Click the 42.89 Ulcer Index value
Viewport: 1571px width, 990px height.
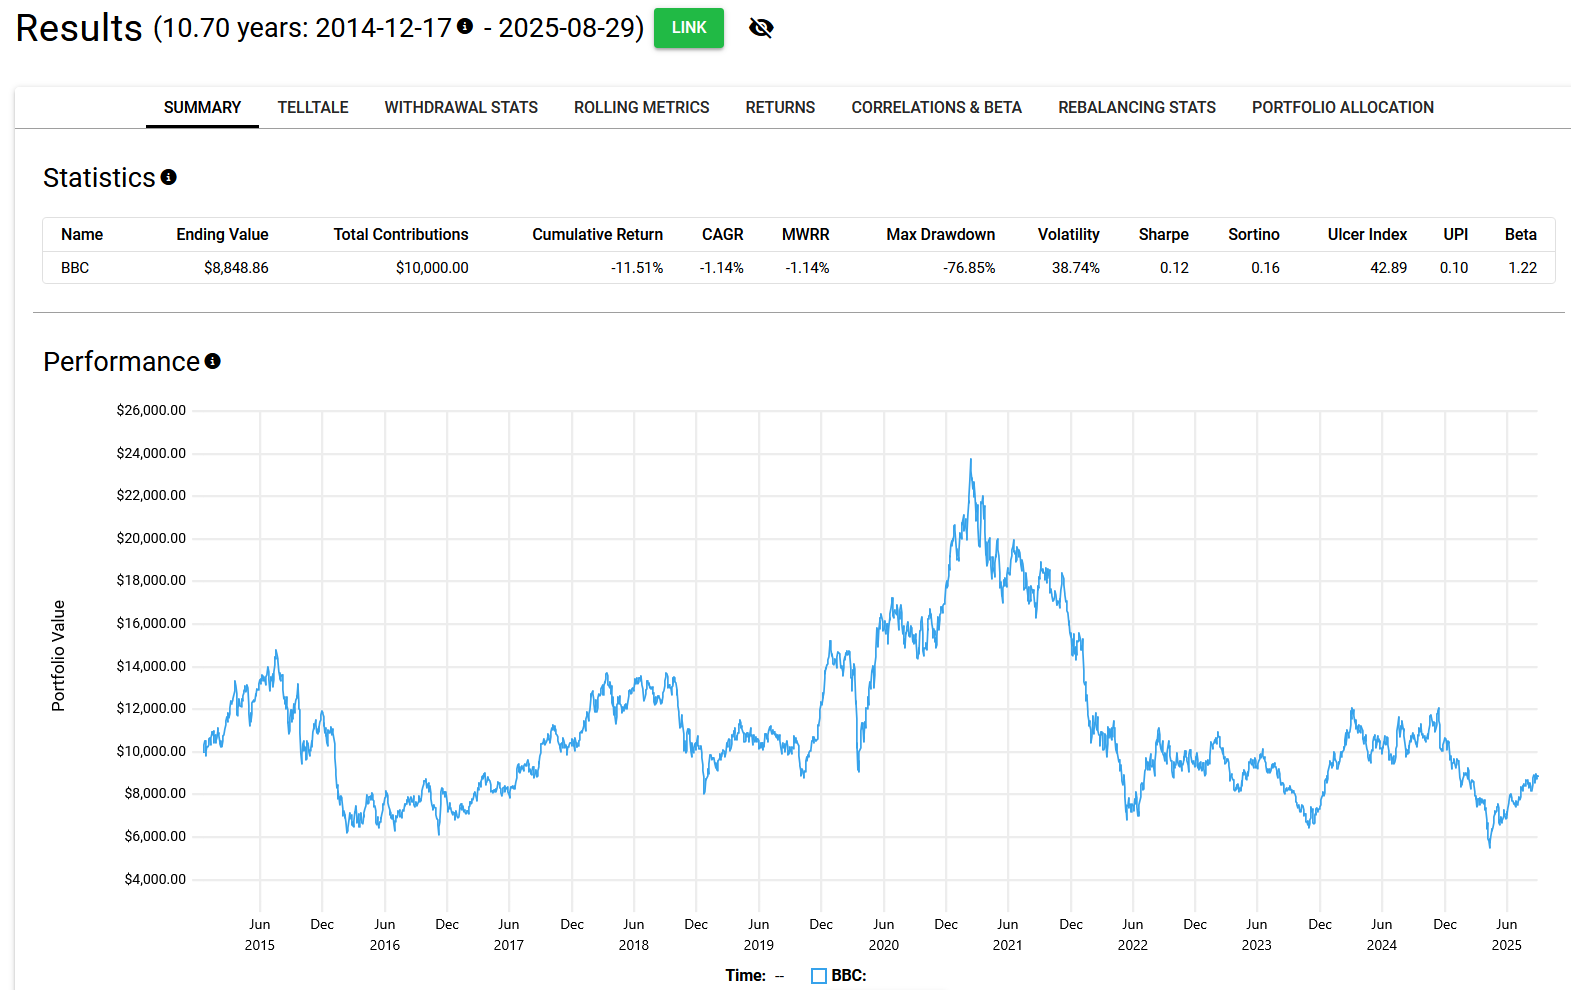(x=1388, y=268)
